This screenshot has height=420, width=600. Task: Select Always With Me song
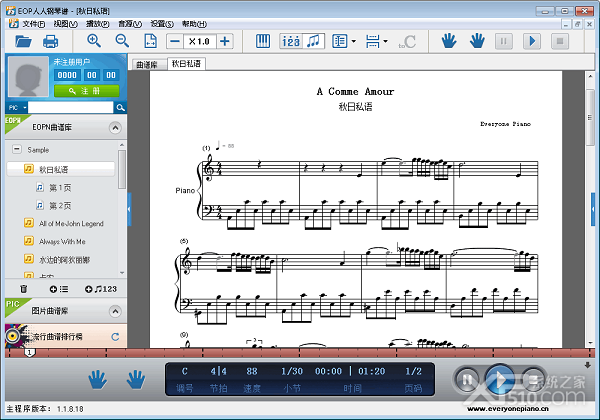tap(62, 241)
